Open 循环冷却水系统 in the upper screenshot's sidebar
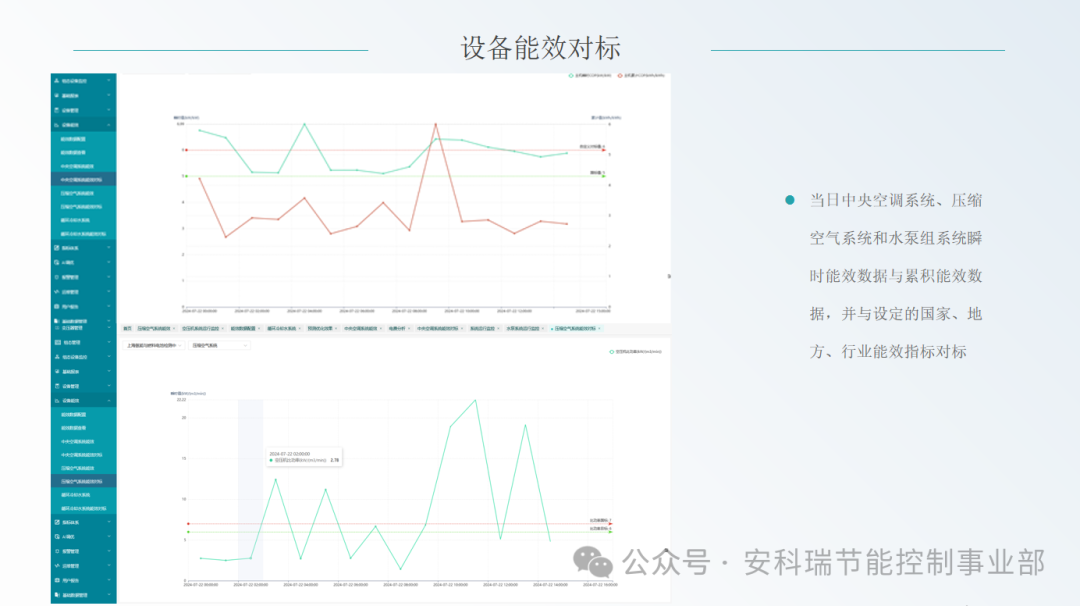This screenshot has width=1080, height=606. pyautogui.click(x=75, y=220)
